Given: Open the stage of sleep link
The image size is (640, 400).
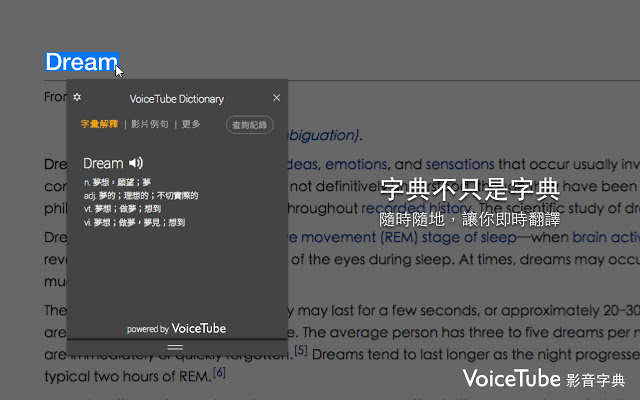Looking at the screenshot, I should (469, 237).
